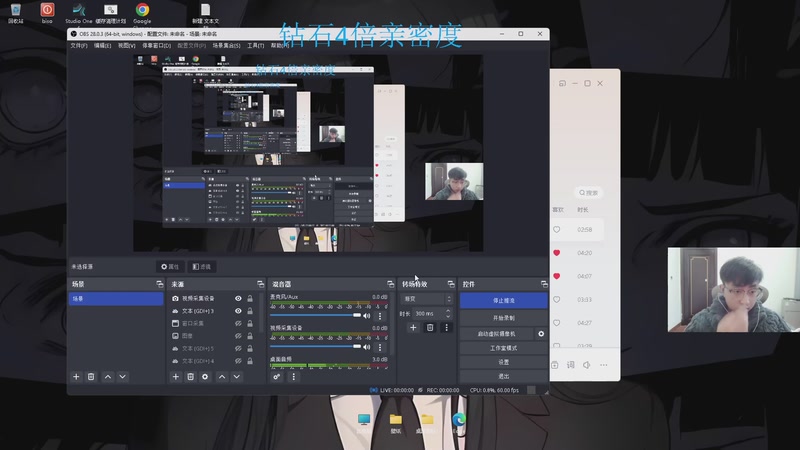Pop out the 来源 dock panel
This screenshot has width=800, height=450.
[261, 284]
